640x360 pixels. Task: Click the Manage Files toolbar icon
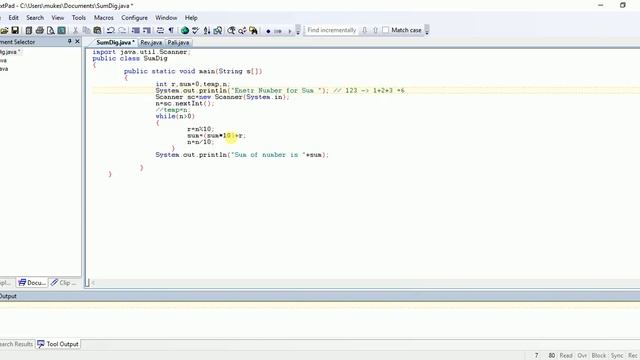pyautogui.click(x=29, y=30)
